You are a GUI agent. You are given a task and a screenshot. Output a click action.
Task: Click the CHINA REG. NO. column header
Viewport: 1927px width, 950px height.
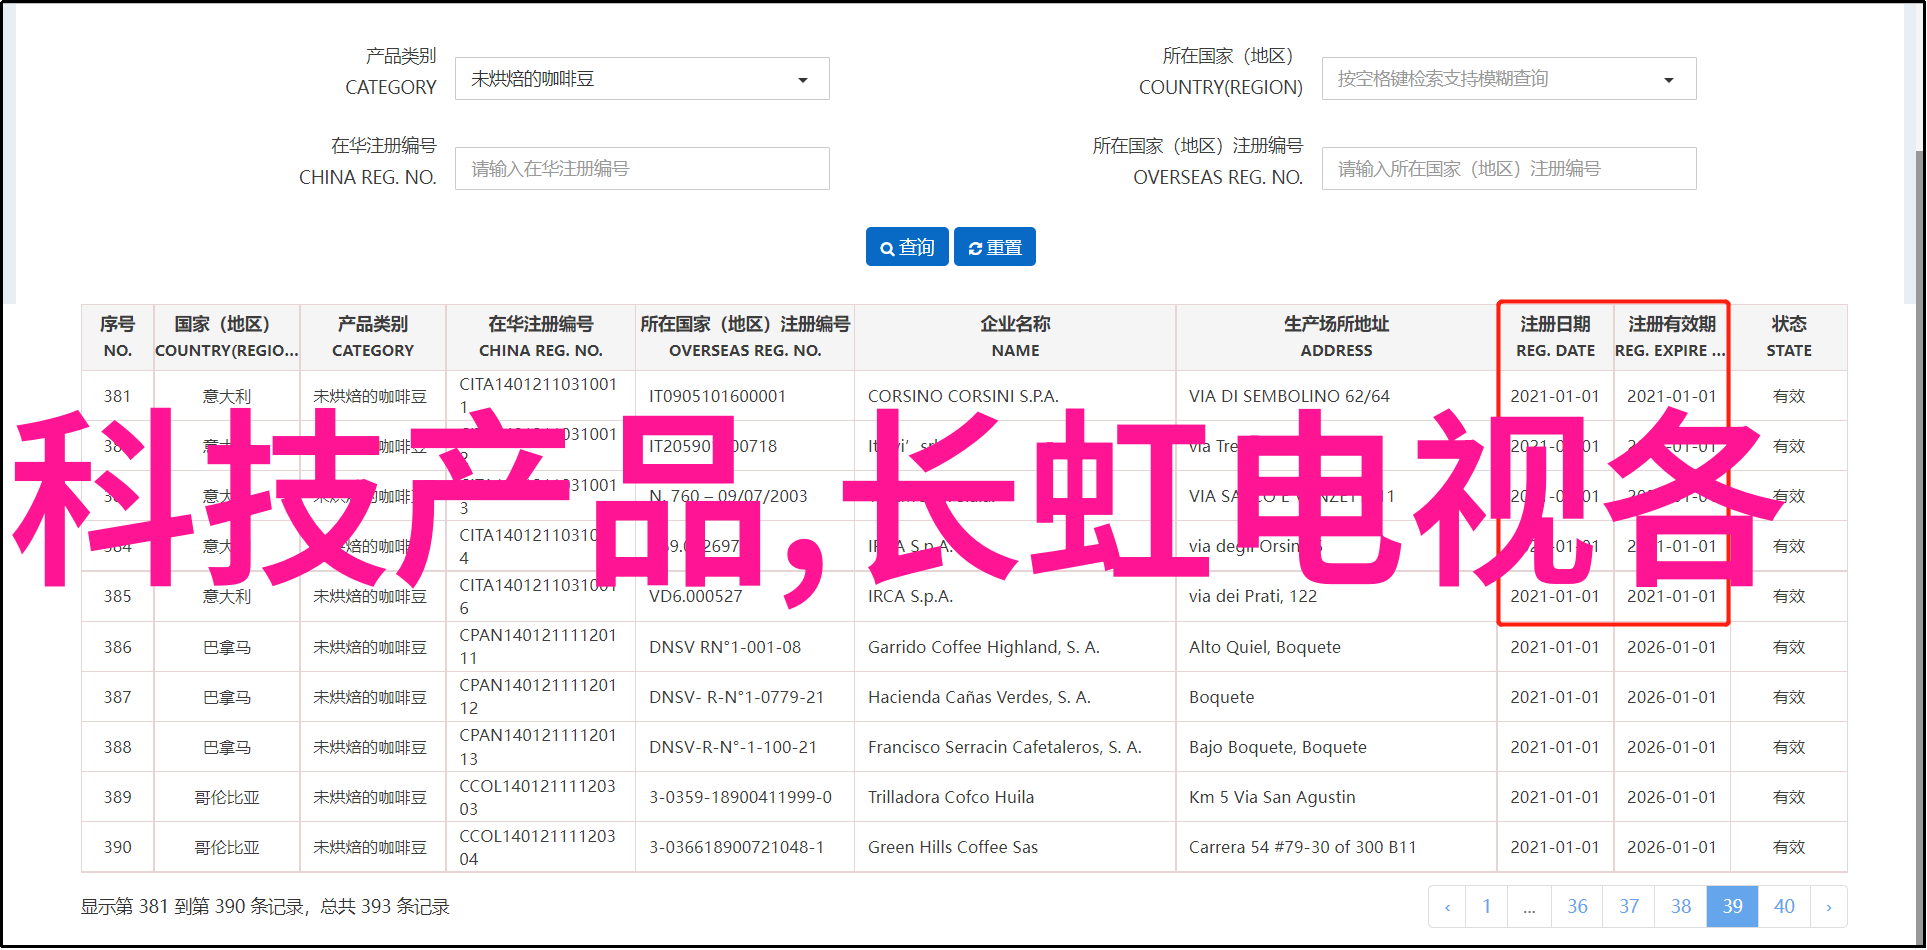click(x=541, y=338)
